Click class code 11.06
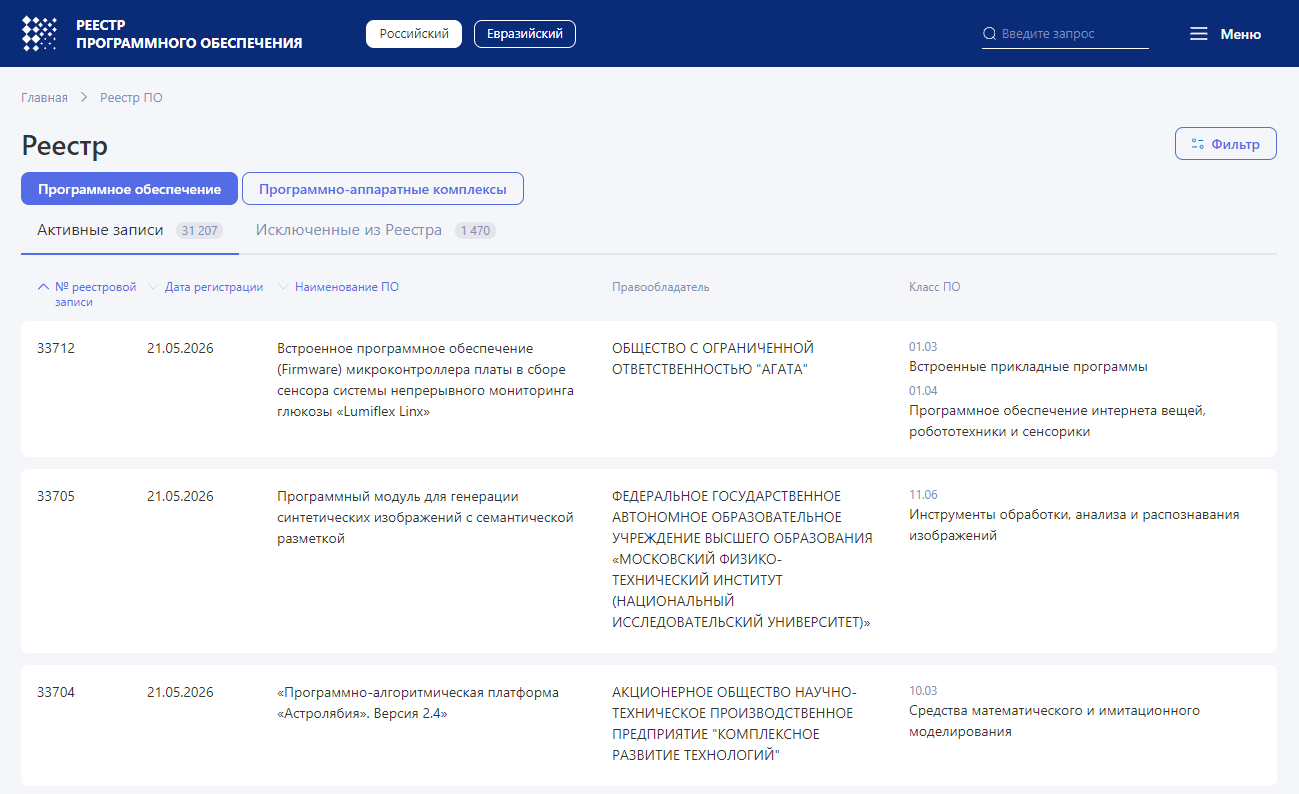The height and width of the screenshot is (794, 1299). tap(923, 495)
